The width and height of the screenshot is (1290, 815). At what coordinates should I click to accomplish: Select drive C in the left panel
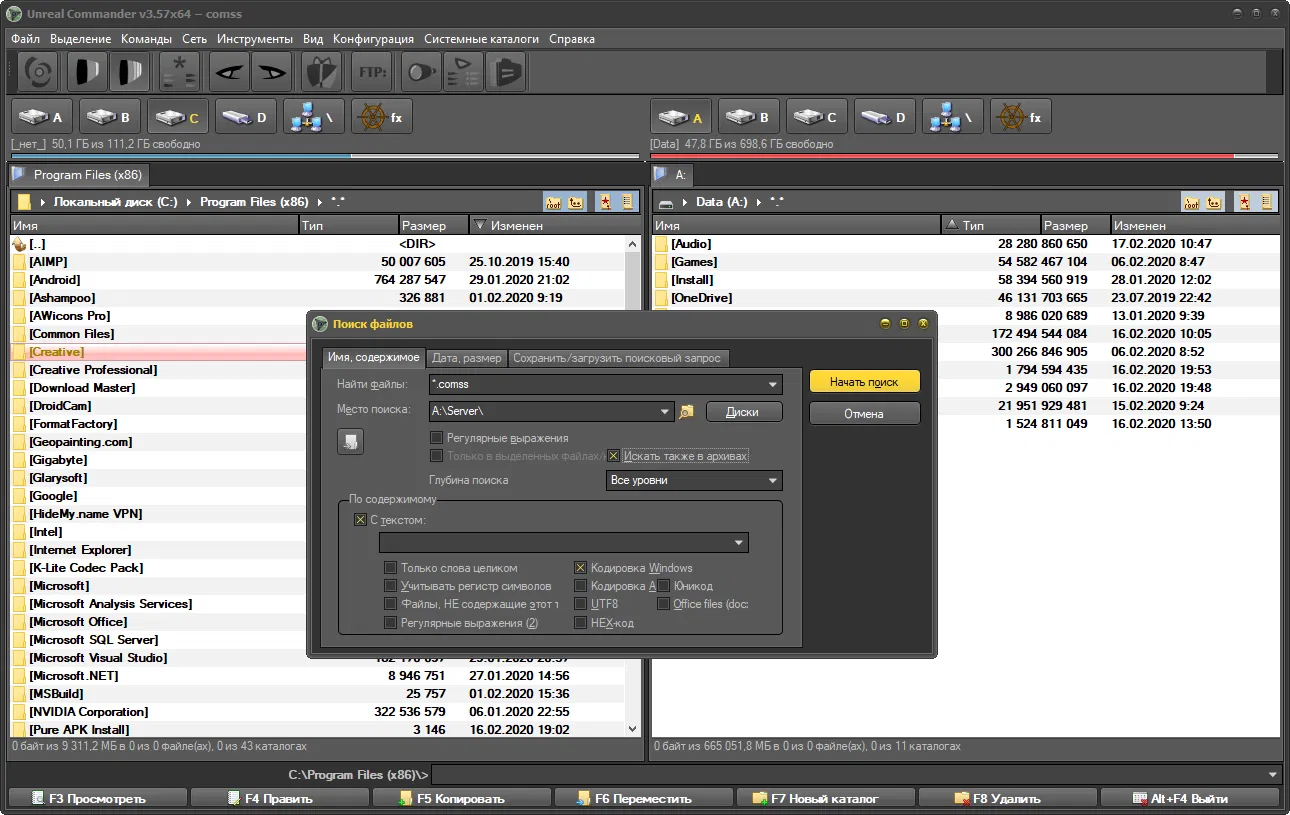179,117
